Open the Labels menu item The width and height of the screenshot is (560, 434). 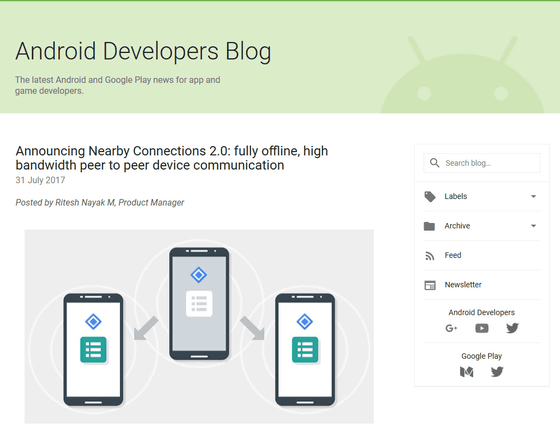click(482, 196)
